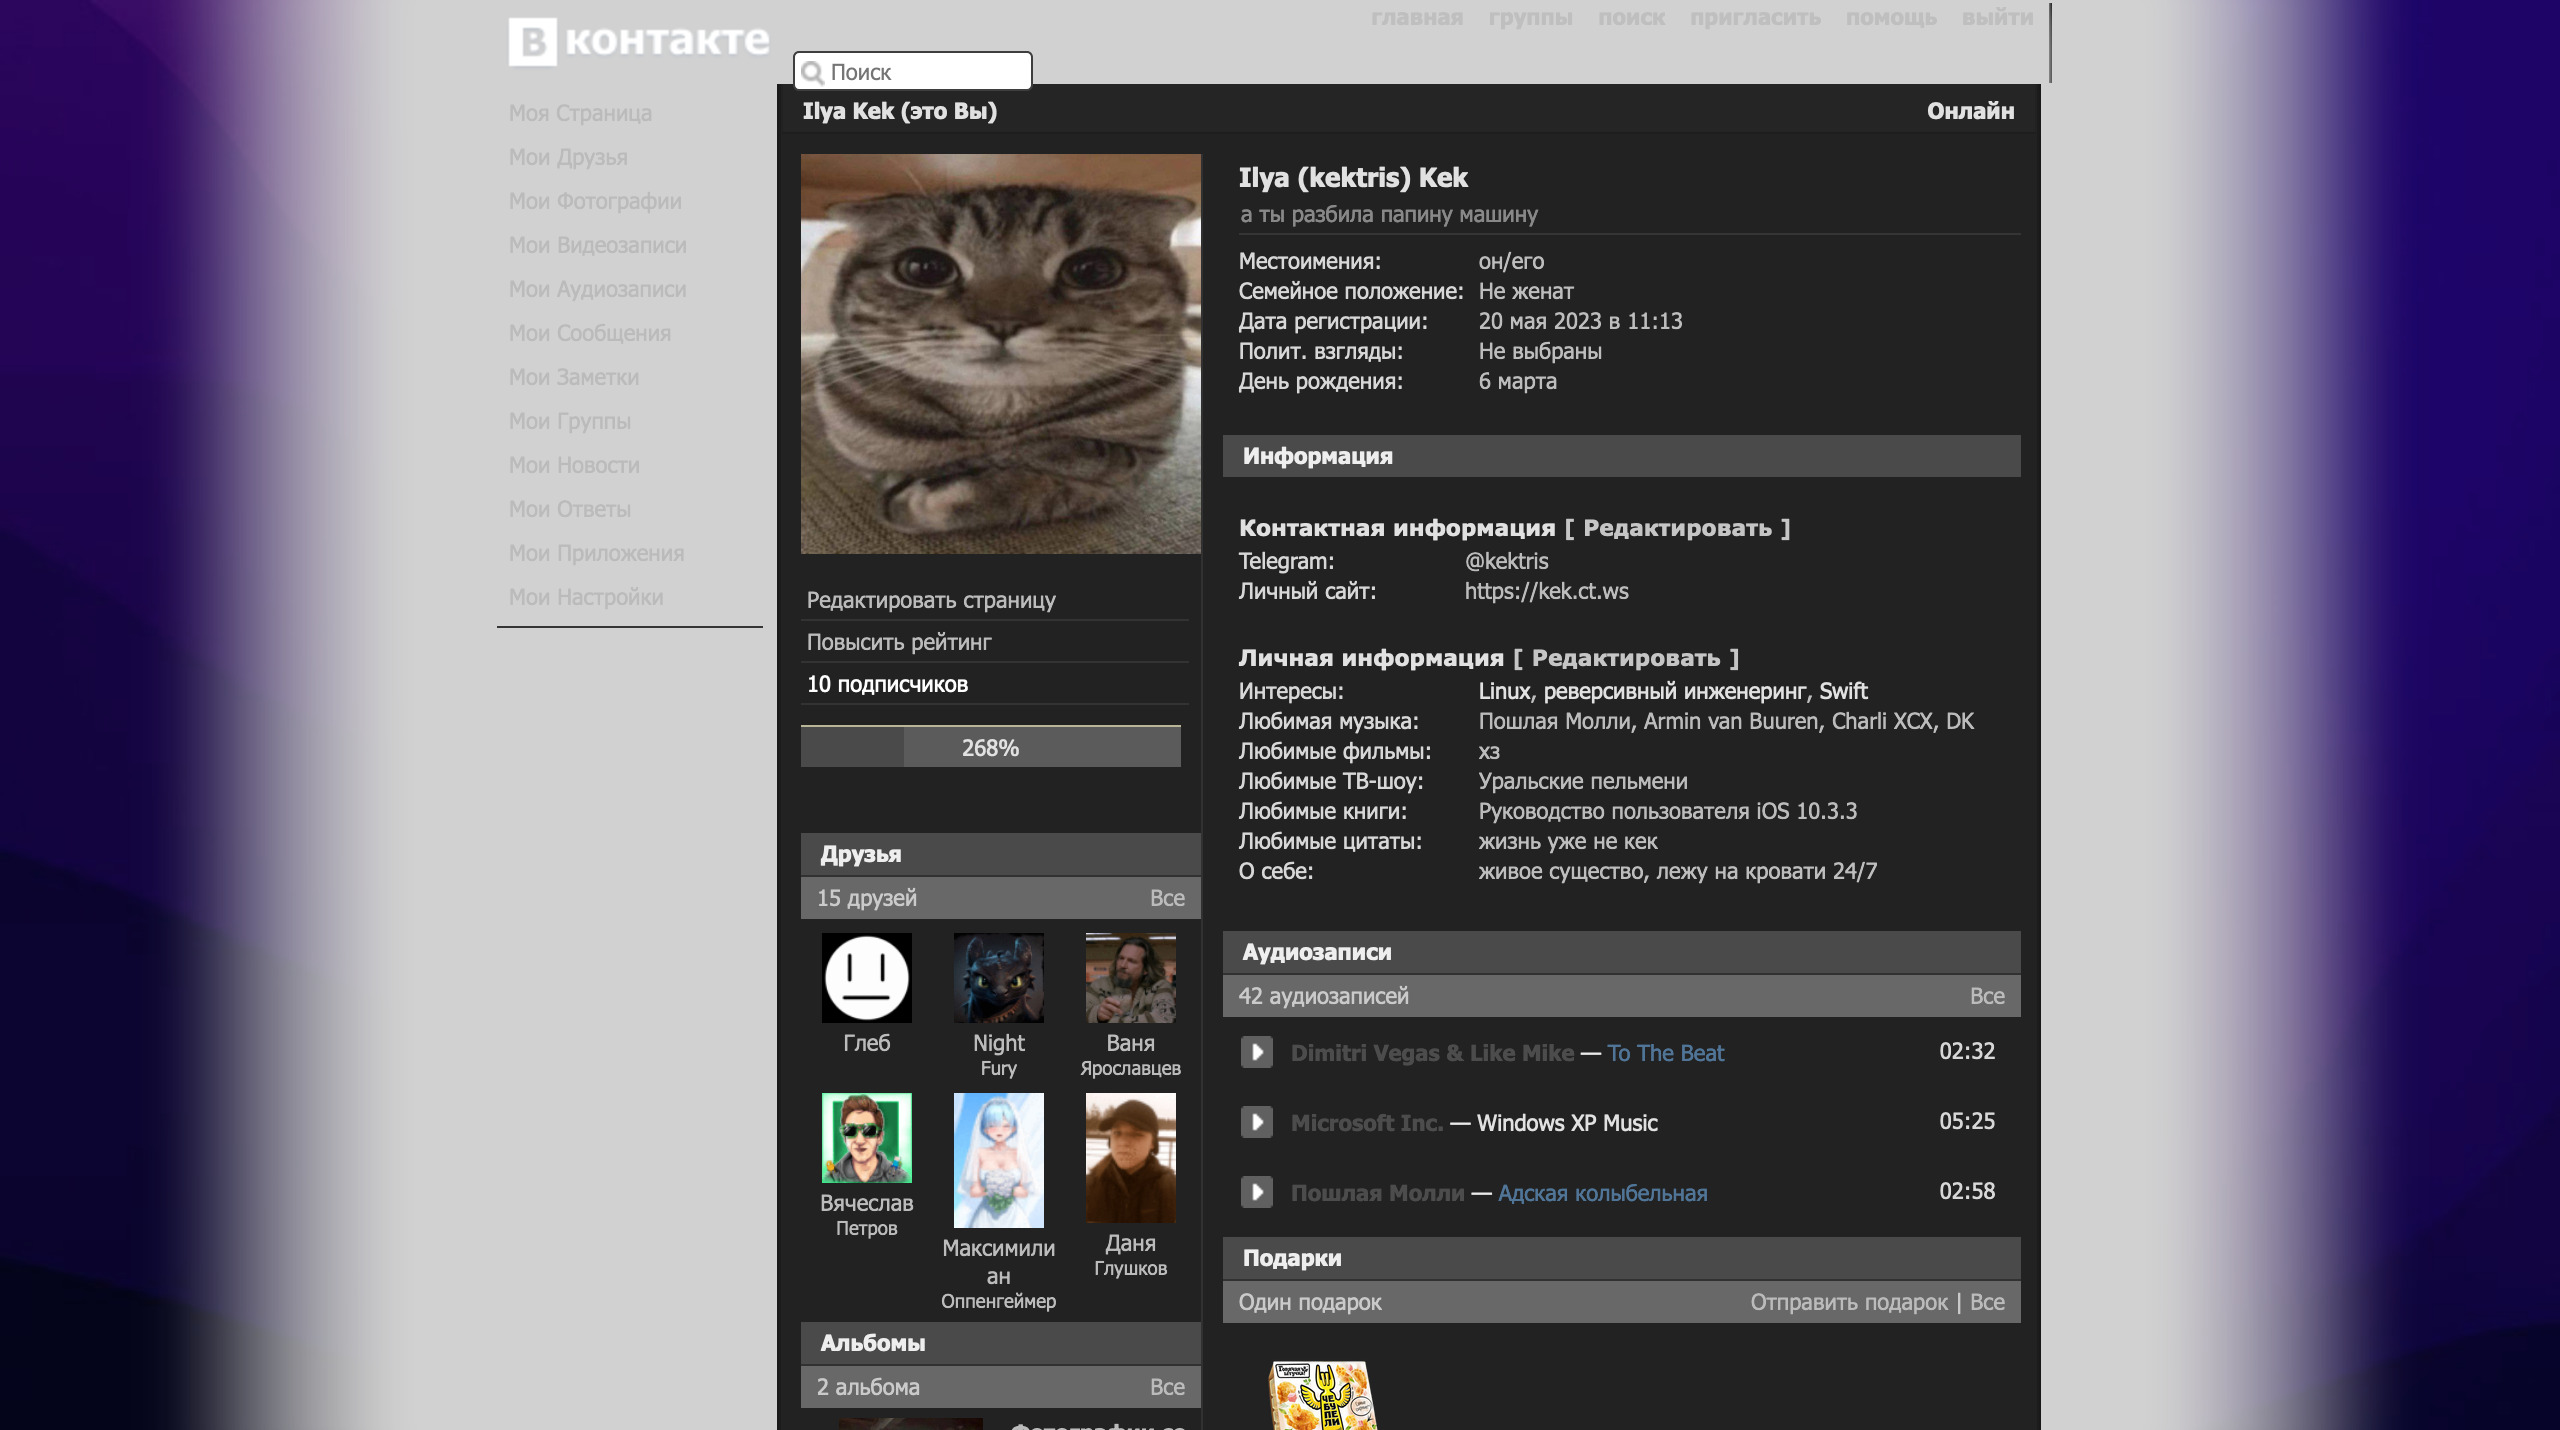
Task: Open Night Fury friend avatar
Action: (x=998, y=978)
